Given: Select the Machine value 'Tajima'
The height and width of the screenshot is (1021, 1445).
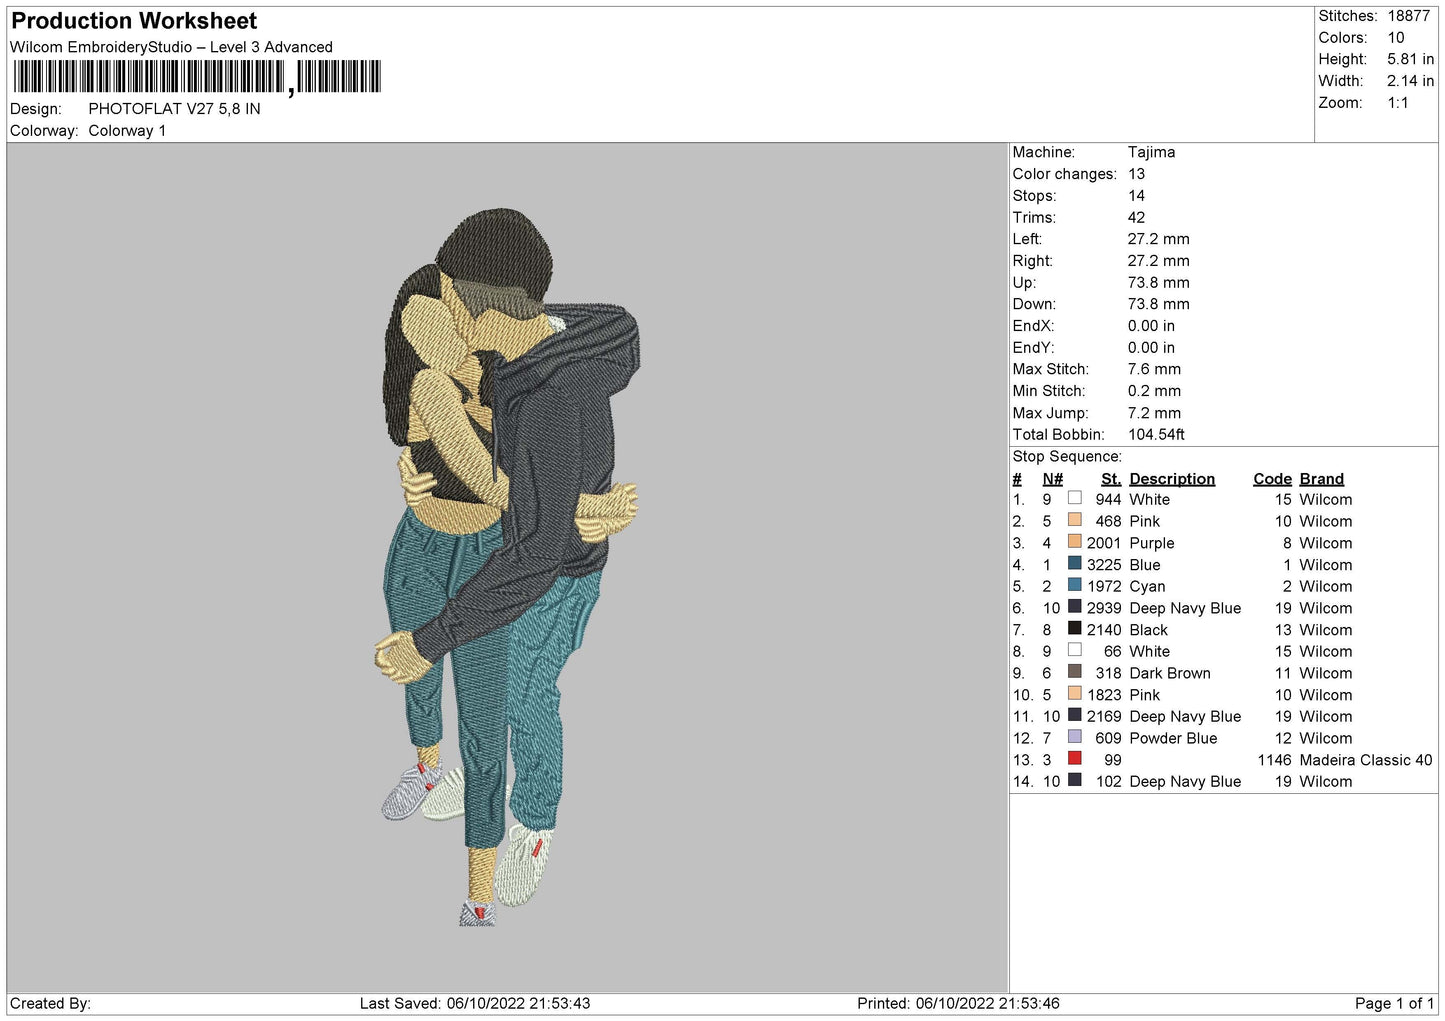Looking at the screenshot, I should (1151, 152).
